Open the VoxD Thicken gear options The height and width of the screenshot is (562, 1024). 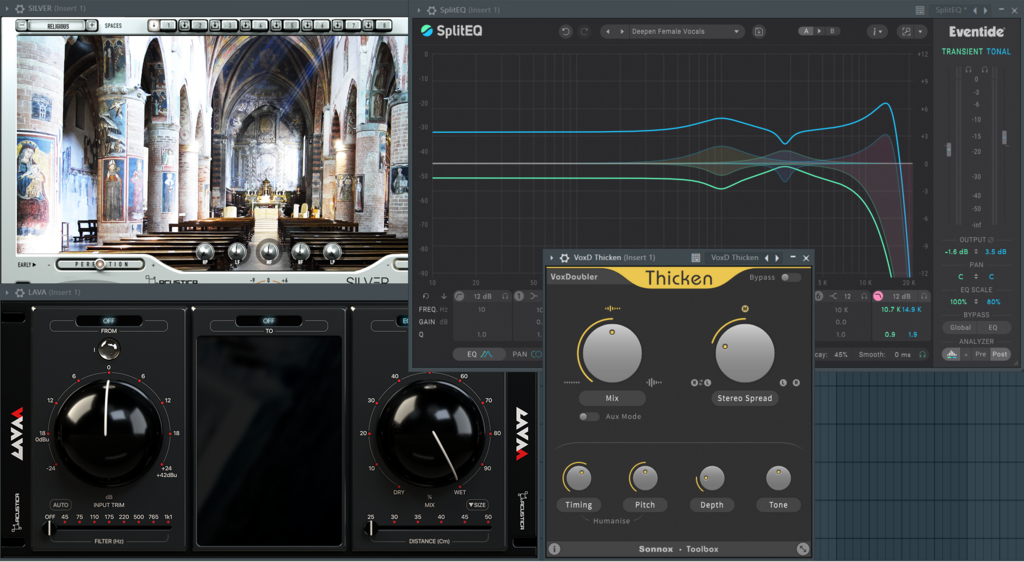click(x=565, y=258)
